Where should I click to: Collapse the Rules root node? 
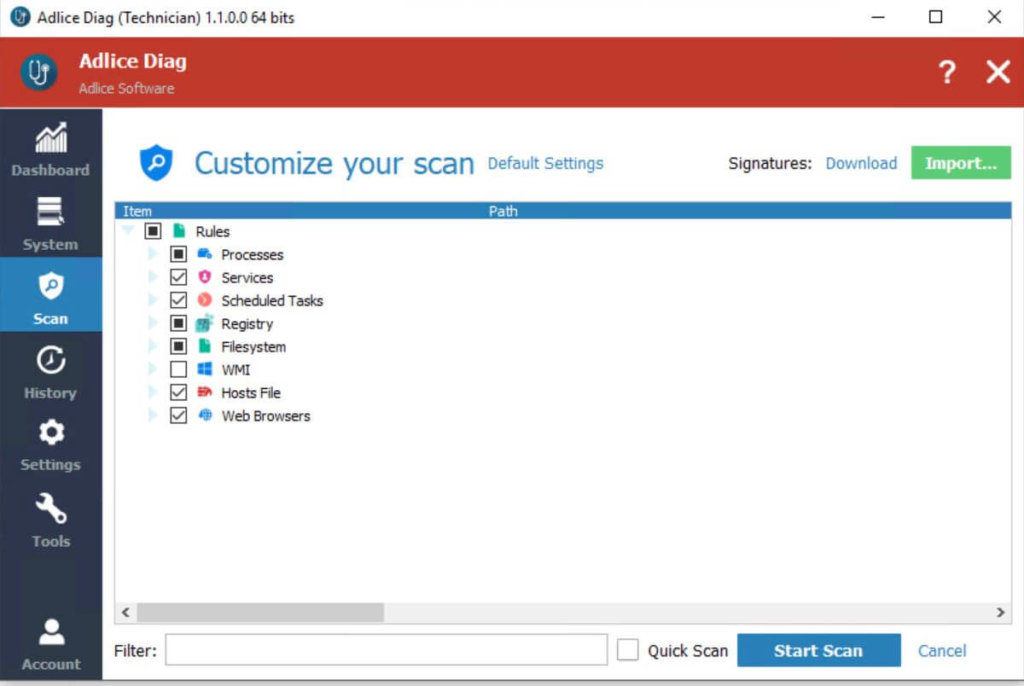[128, 231]
